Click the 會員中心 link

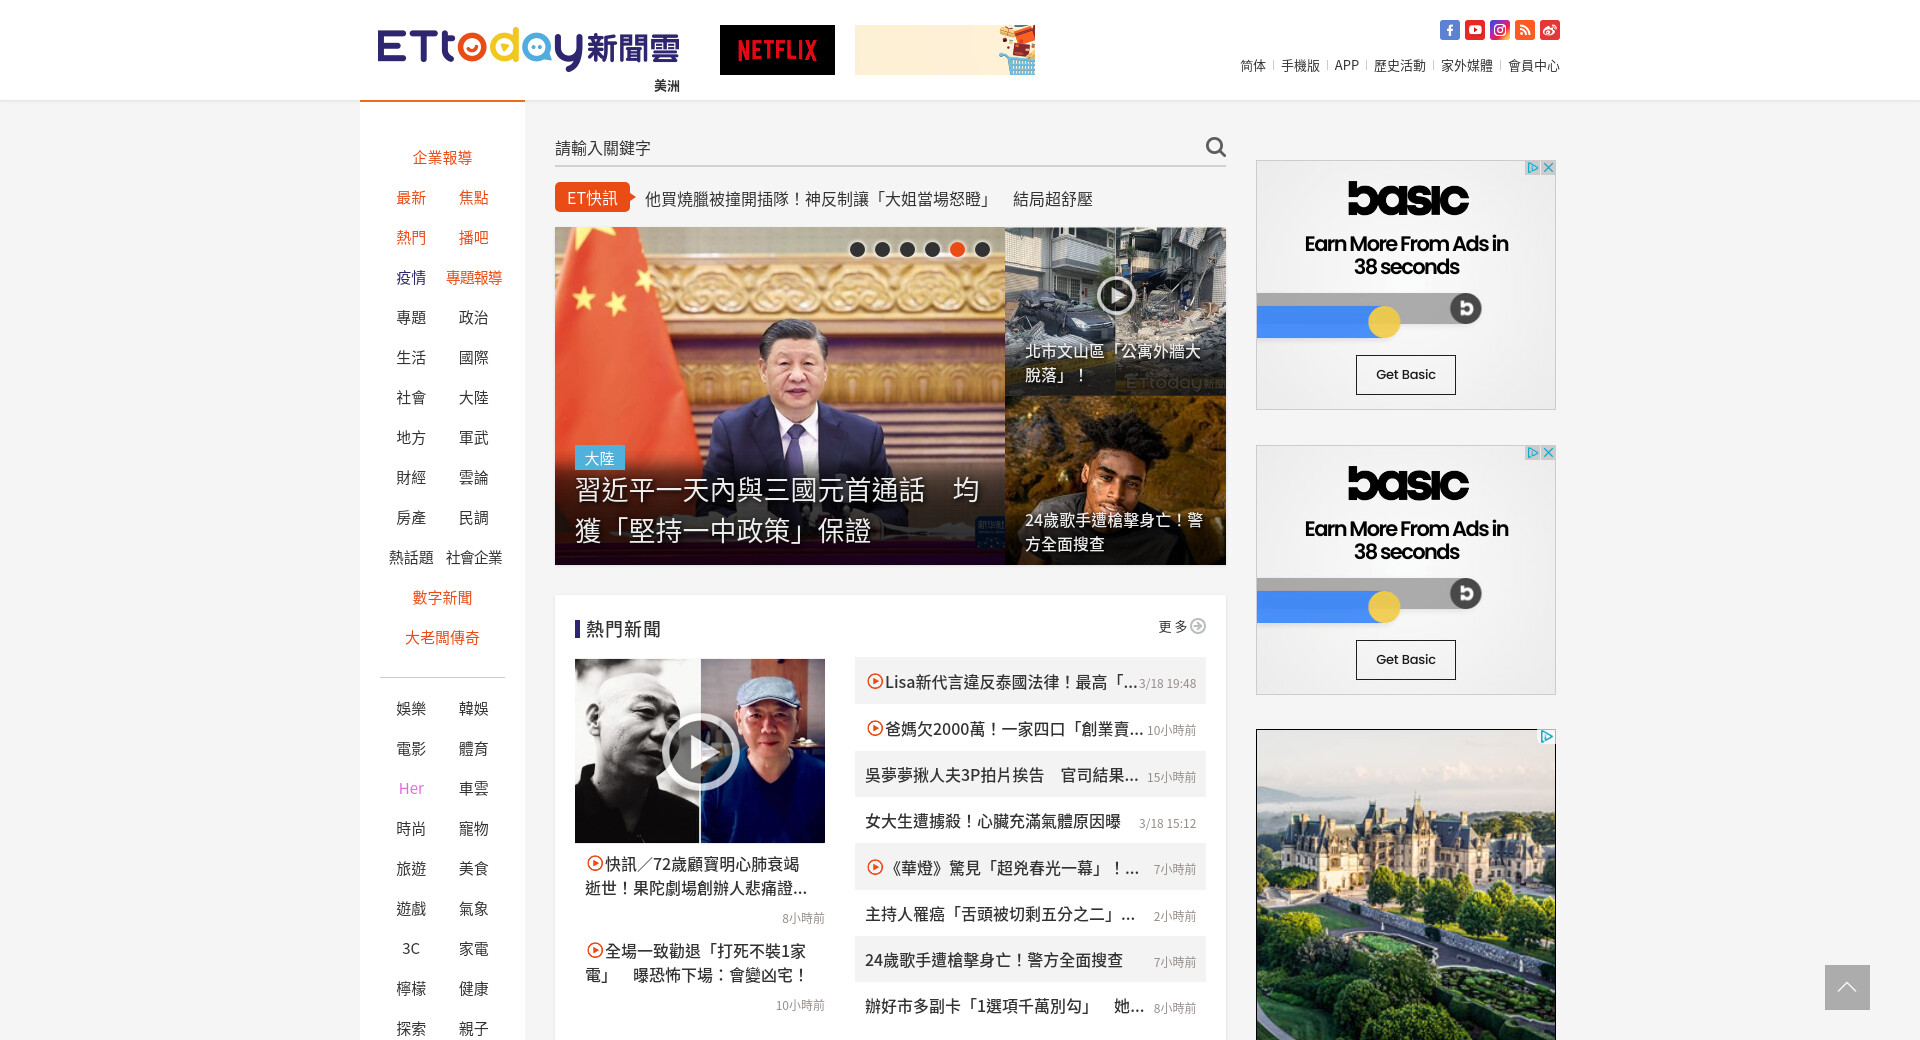point(1533,66)
